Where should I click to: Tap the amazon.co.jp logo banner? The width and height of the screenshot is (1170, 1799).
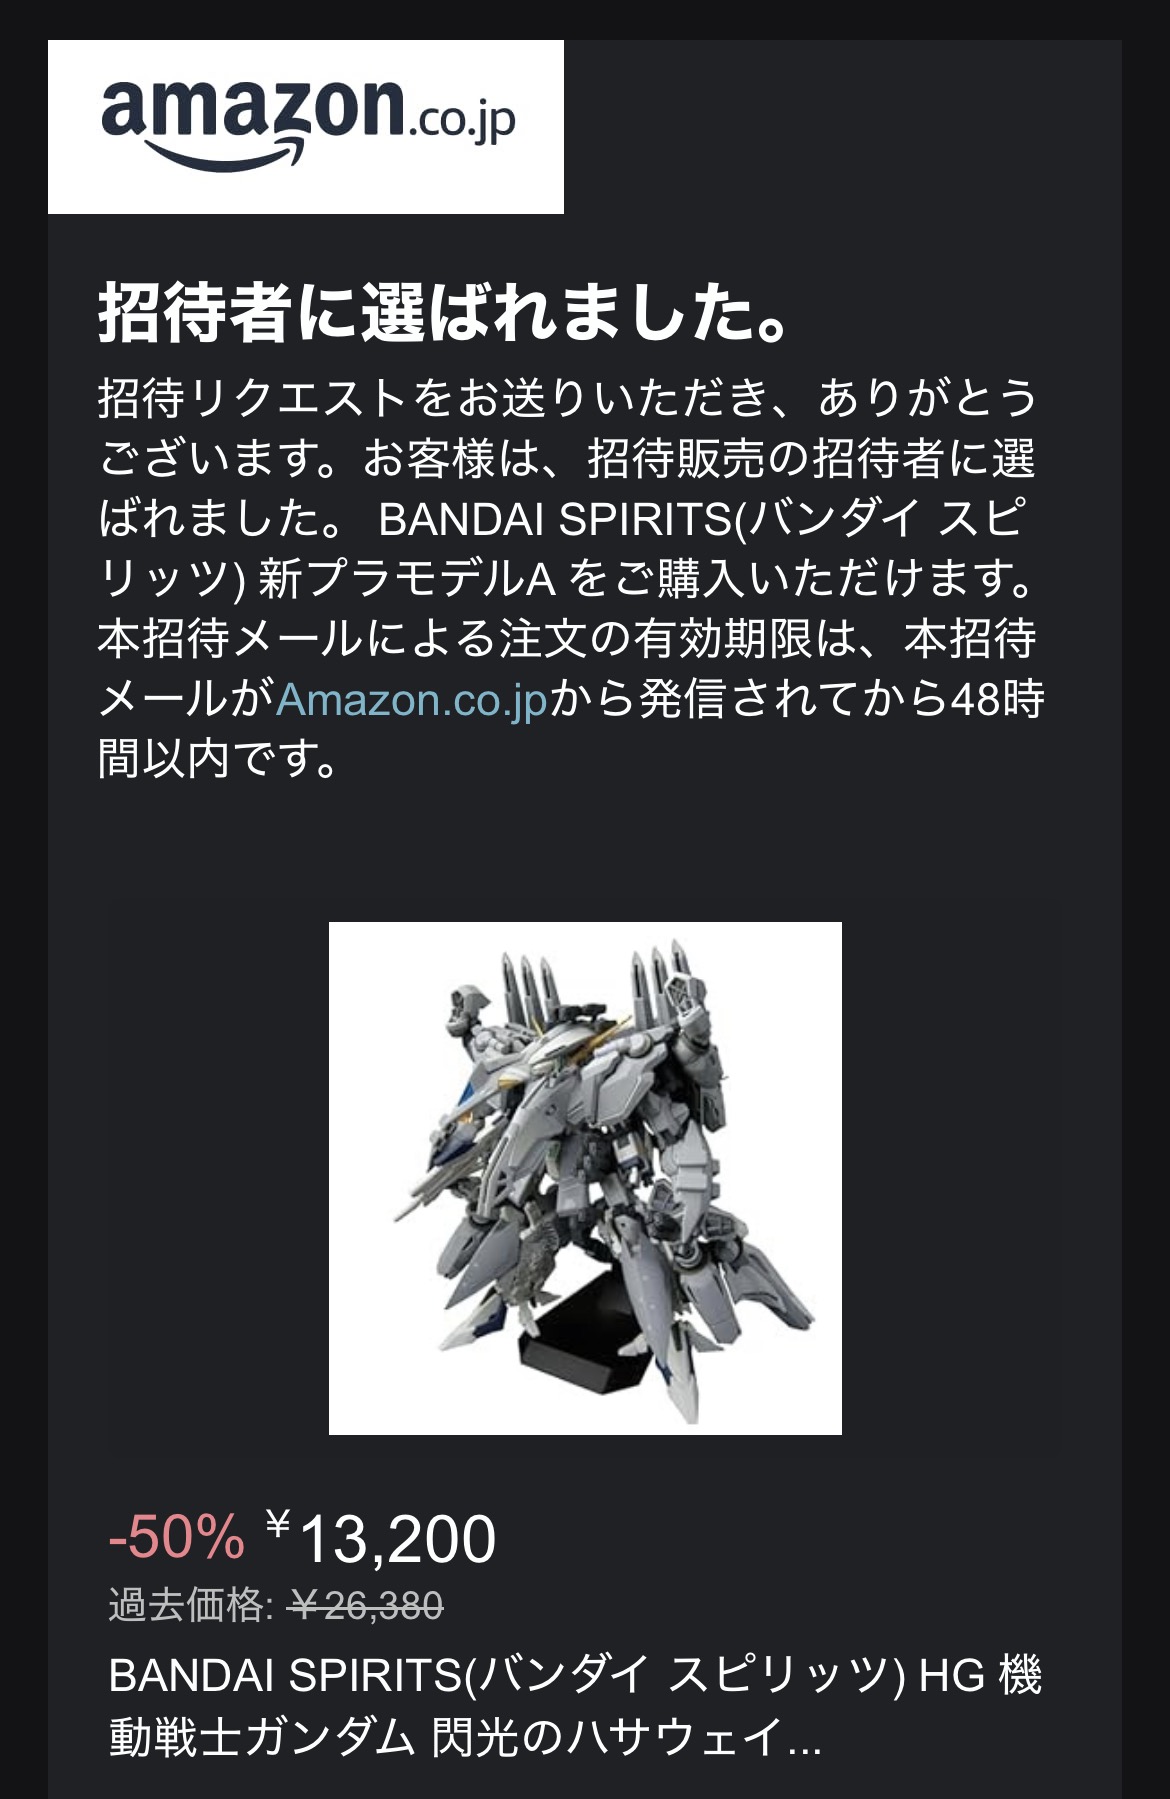(x=306, y=127)
